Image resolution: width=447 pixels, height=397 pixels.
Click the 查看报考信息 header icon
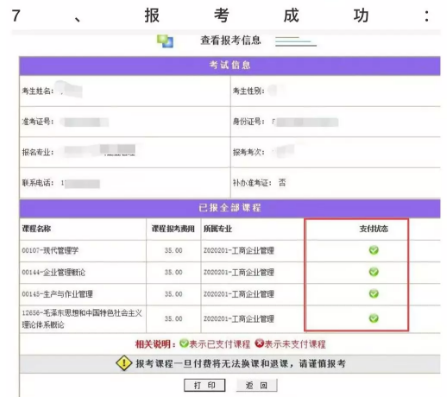pos(165,41)
